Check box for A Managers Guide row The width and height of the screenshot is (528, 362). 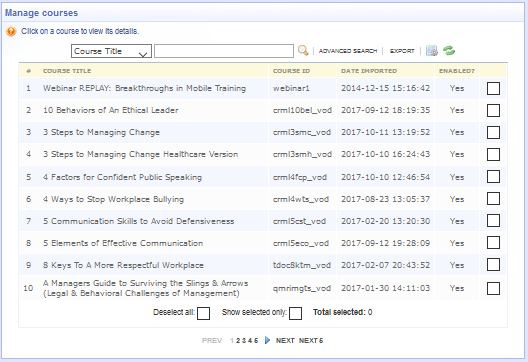point(493,289)
